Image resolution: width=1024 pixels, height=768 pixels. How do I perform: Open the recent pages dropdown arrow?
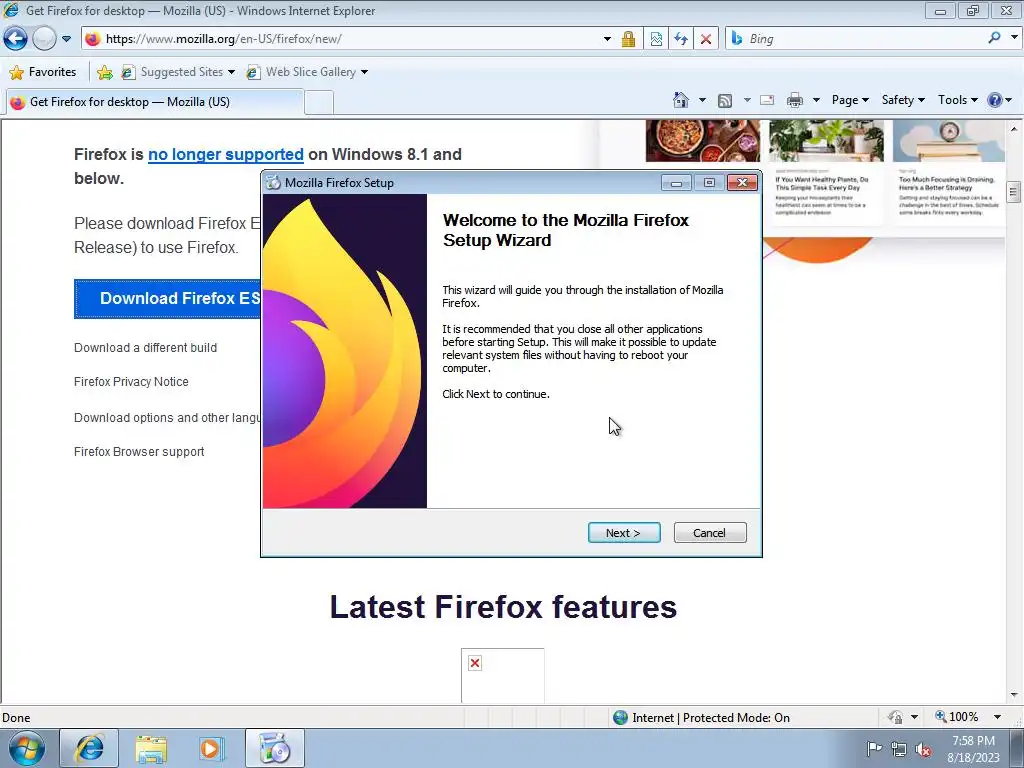[x=66, y=39]
